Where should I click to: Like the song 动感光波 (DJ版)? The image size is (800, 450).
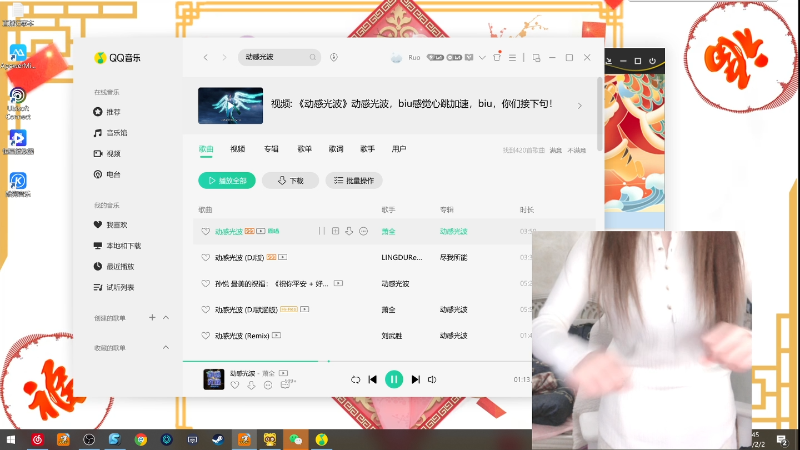[x=206, y=258]
